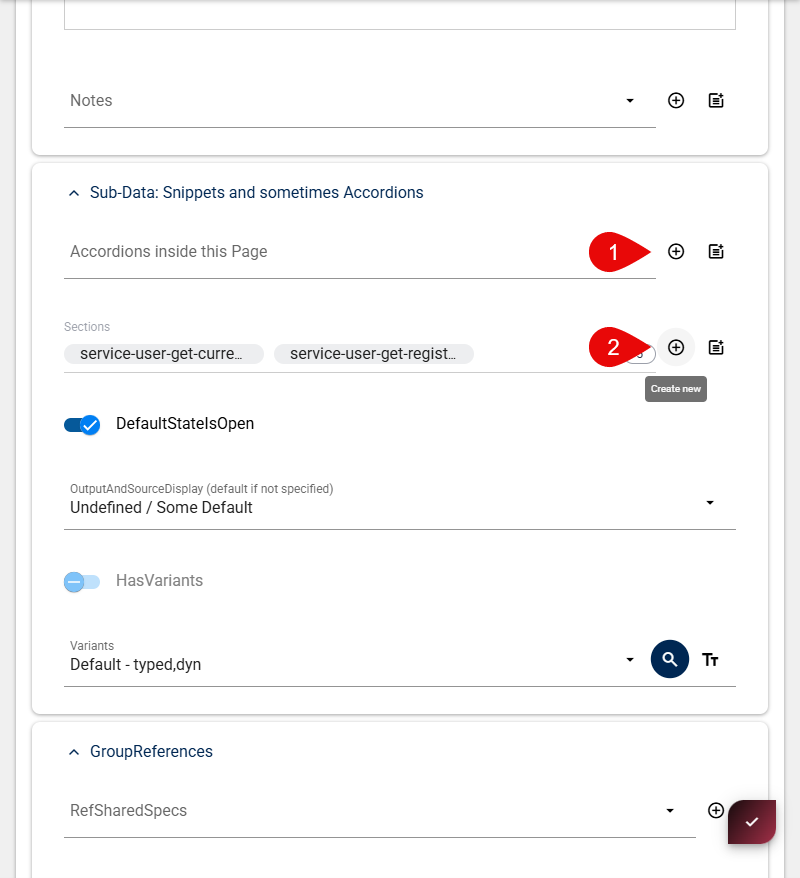Toggle the DefaultStateIsOpen switch

(82, 425)
